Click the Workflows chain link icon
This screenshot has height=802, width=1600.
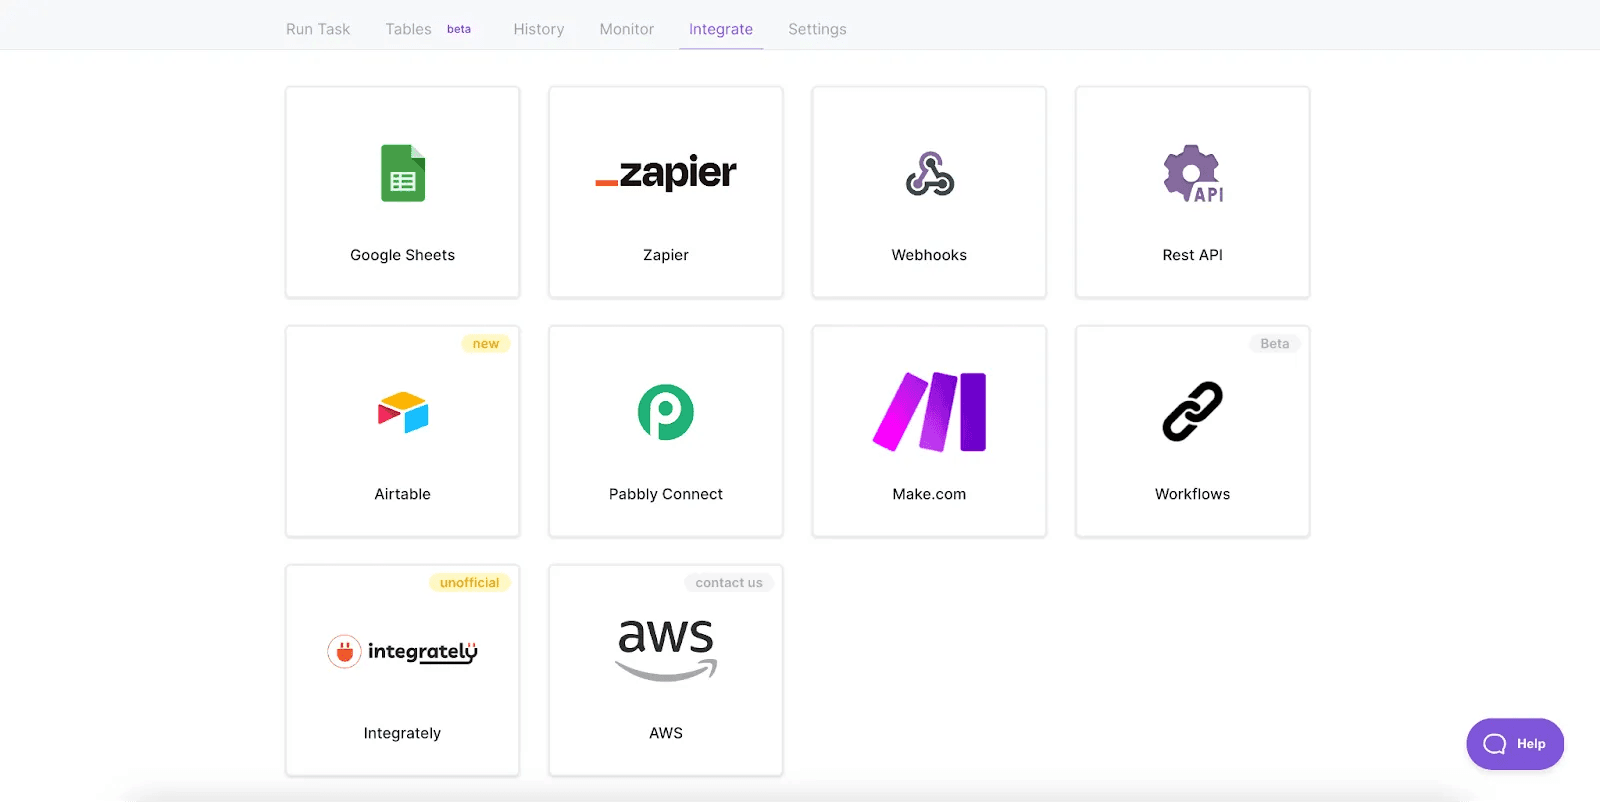pyautogui.click(x=1193, y=411)
